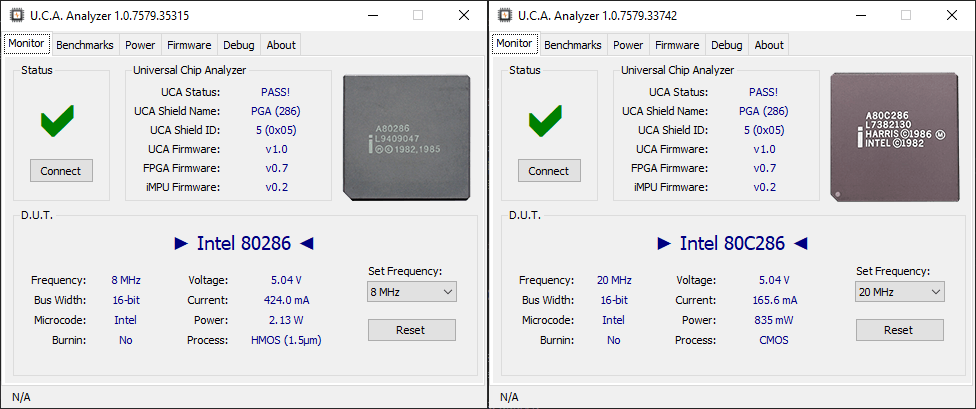Click the A80286 chip photo thumbnail
Viewport: 976px width, 409px height.
click(x=407, y=138)
